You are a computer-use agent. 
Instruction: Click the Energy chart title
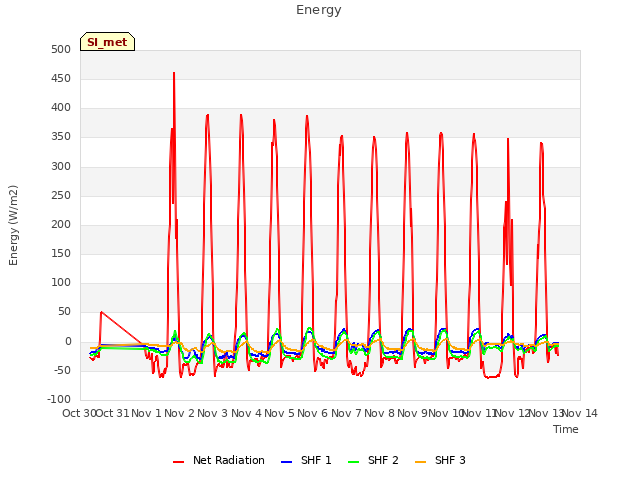[x=319, y=10]
